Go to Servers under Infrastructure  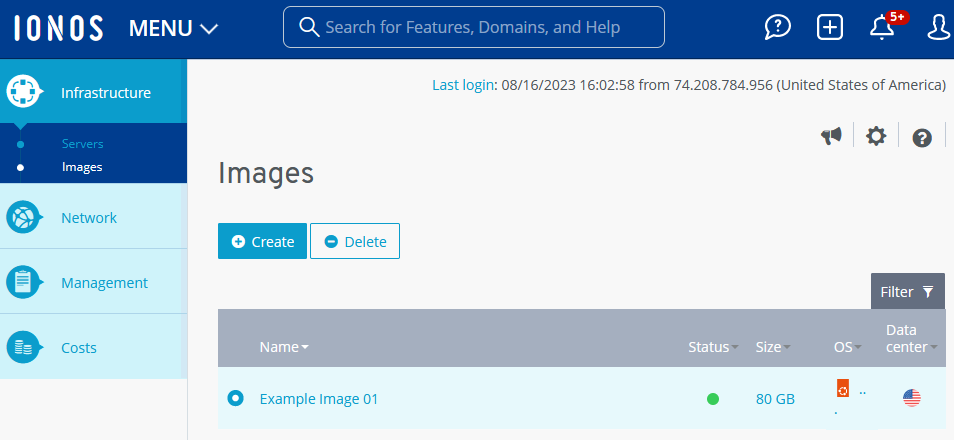[x=82, y=144]
